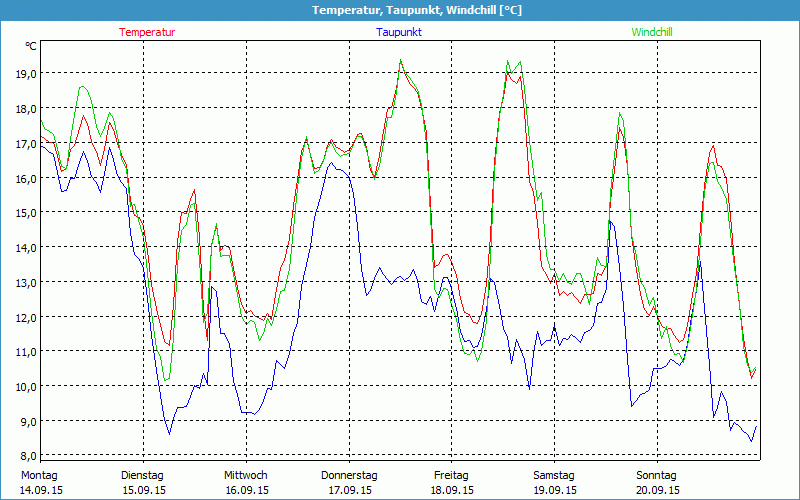Click the Mittwoch day label
Image resolution: width=800 pixels, height=500 pixels.
click(x=246, y=476)
